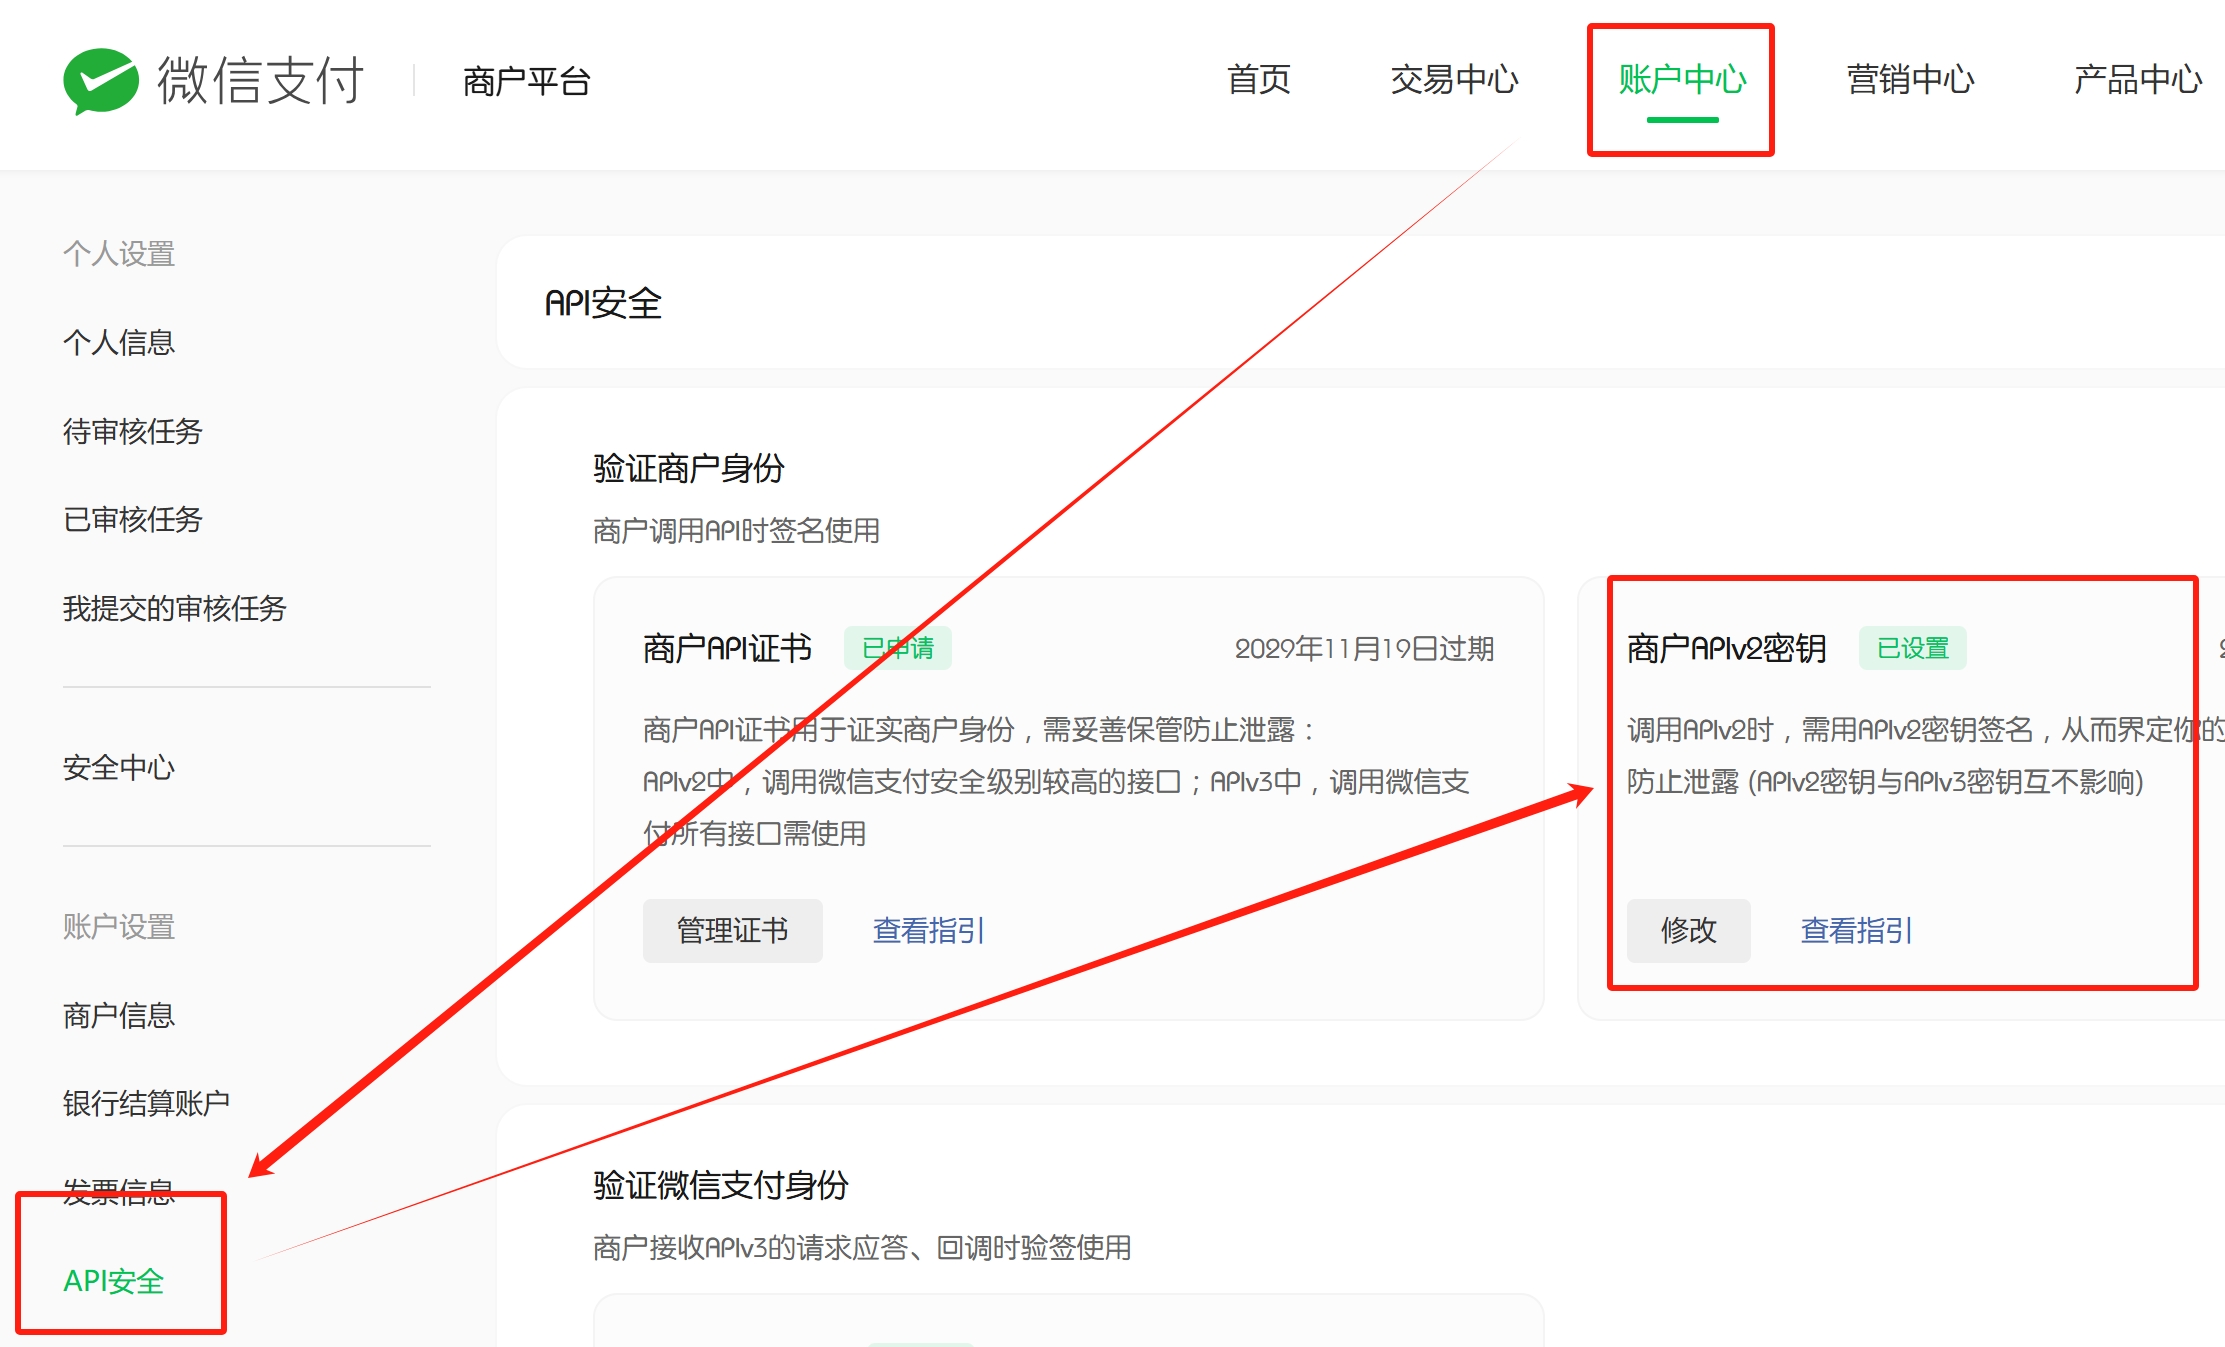2225x1347 pixels.
Task: Open 银行结算账户 sidebar entry
Action: [x=147, y=1103]
